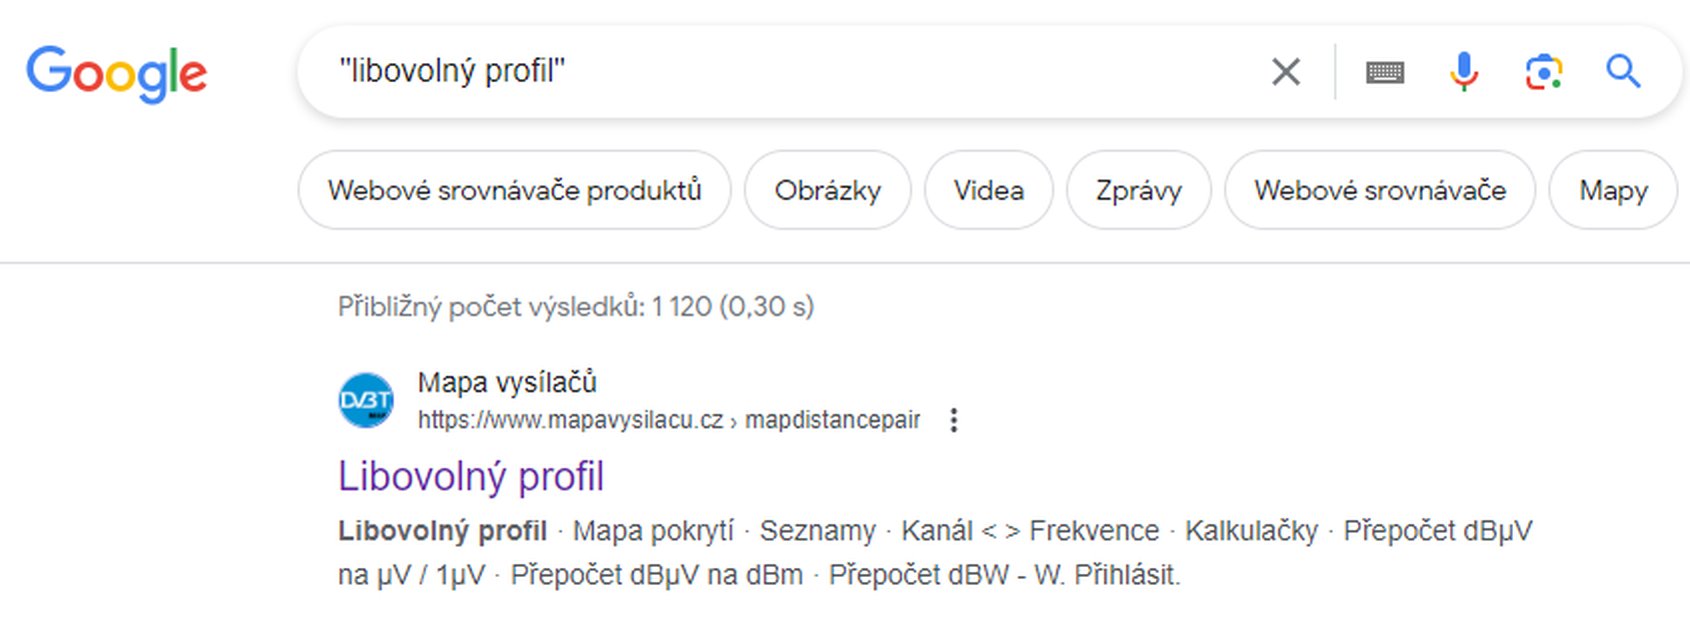
Task: Select the "Webové srovnávače produktů" filter
Action: 514,190
